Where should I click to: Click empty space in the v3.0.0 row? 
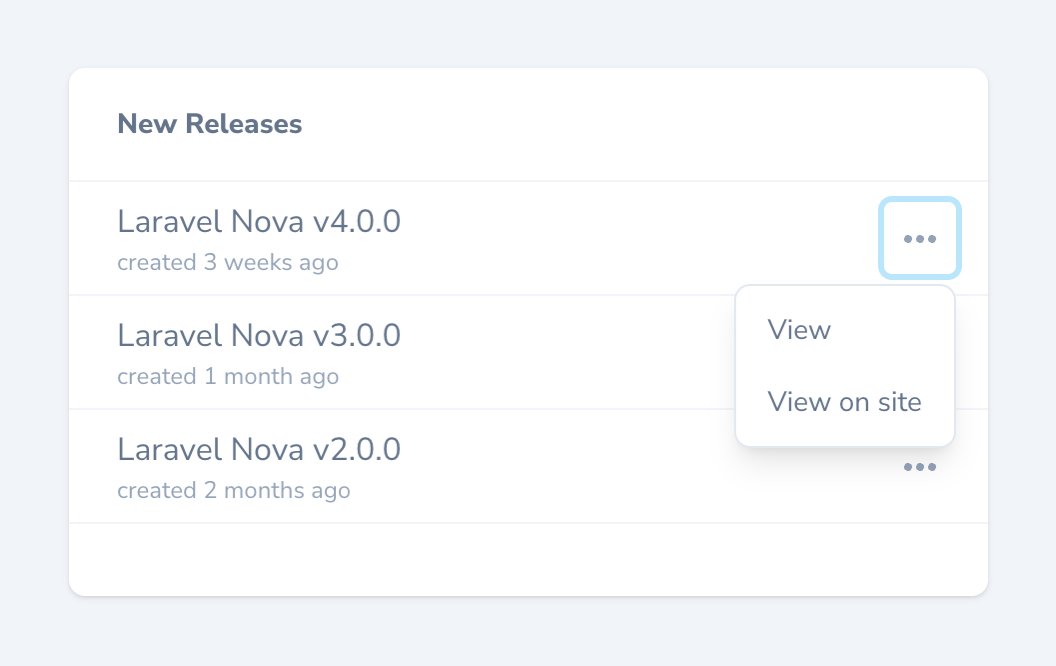tap(580, 353)
